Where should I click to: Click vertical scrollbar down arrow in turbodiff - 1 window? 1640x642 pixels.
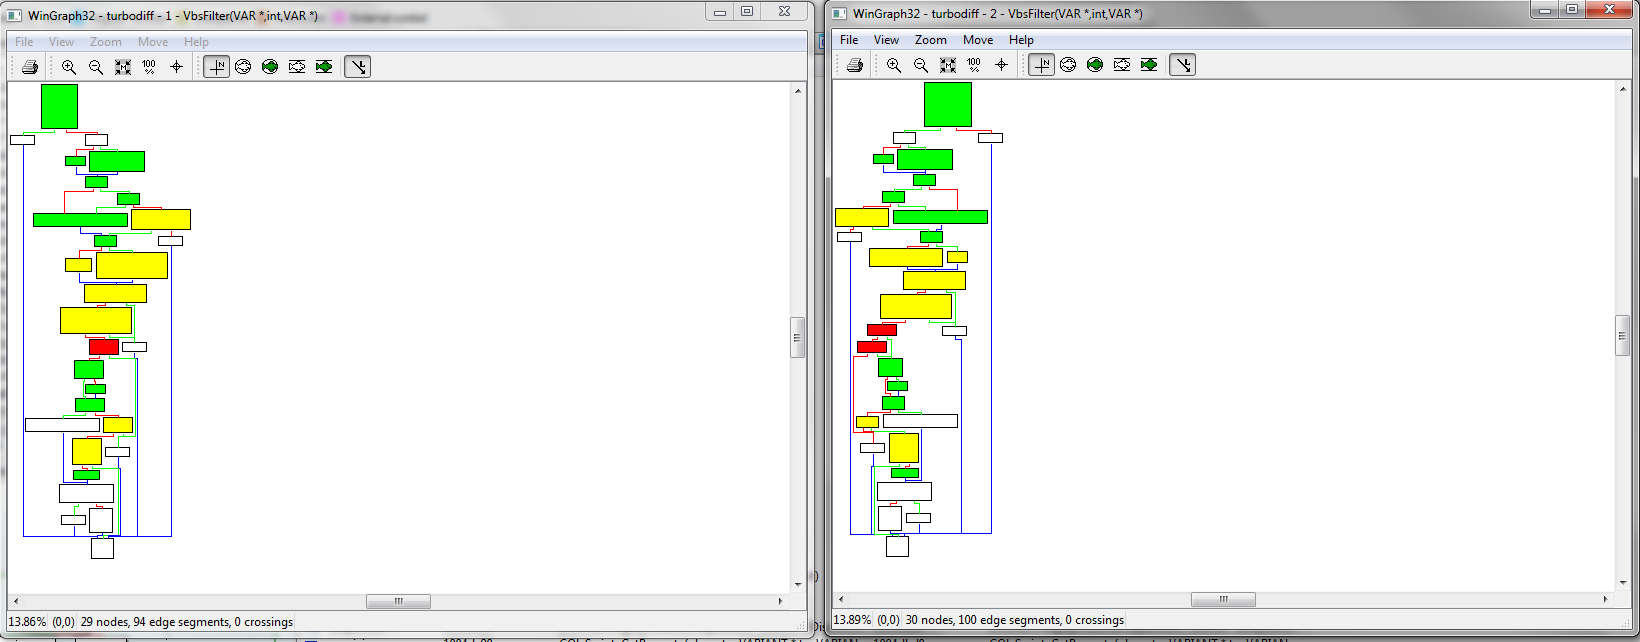pos(798,584)
